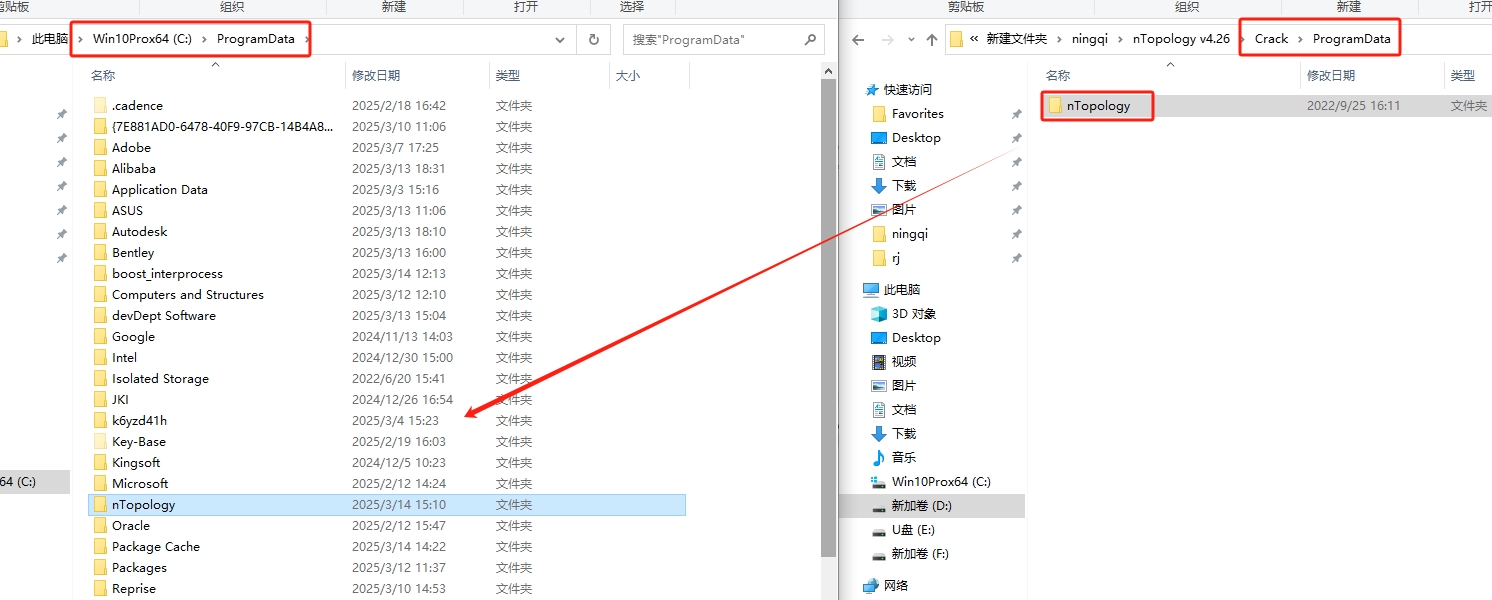Select the Autodesk folder
The image size is (1492, 600).
(139, 231)
